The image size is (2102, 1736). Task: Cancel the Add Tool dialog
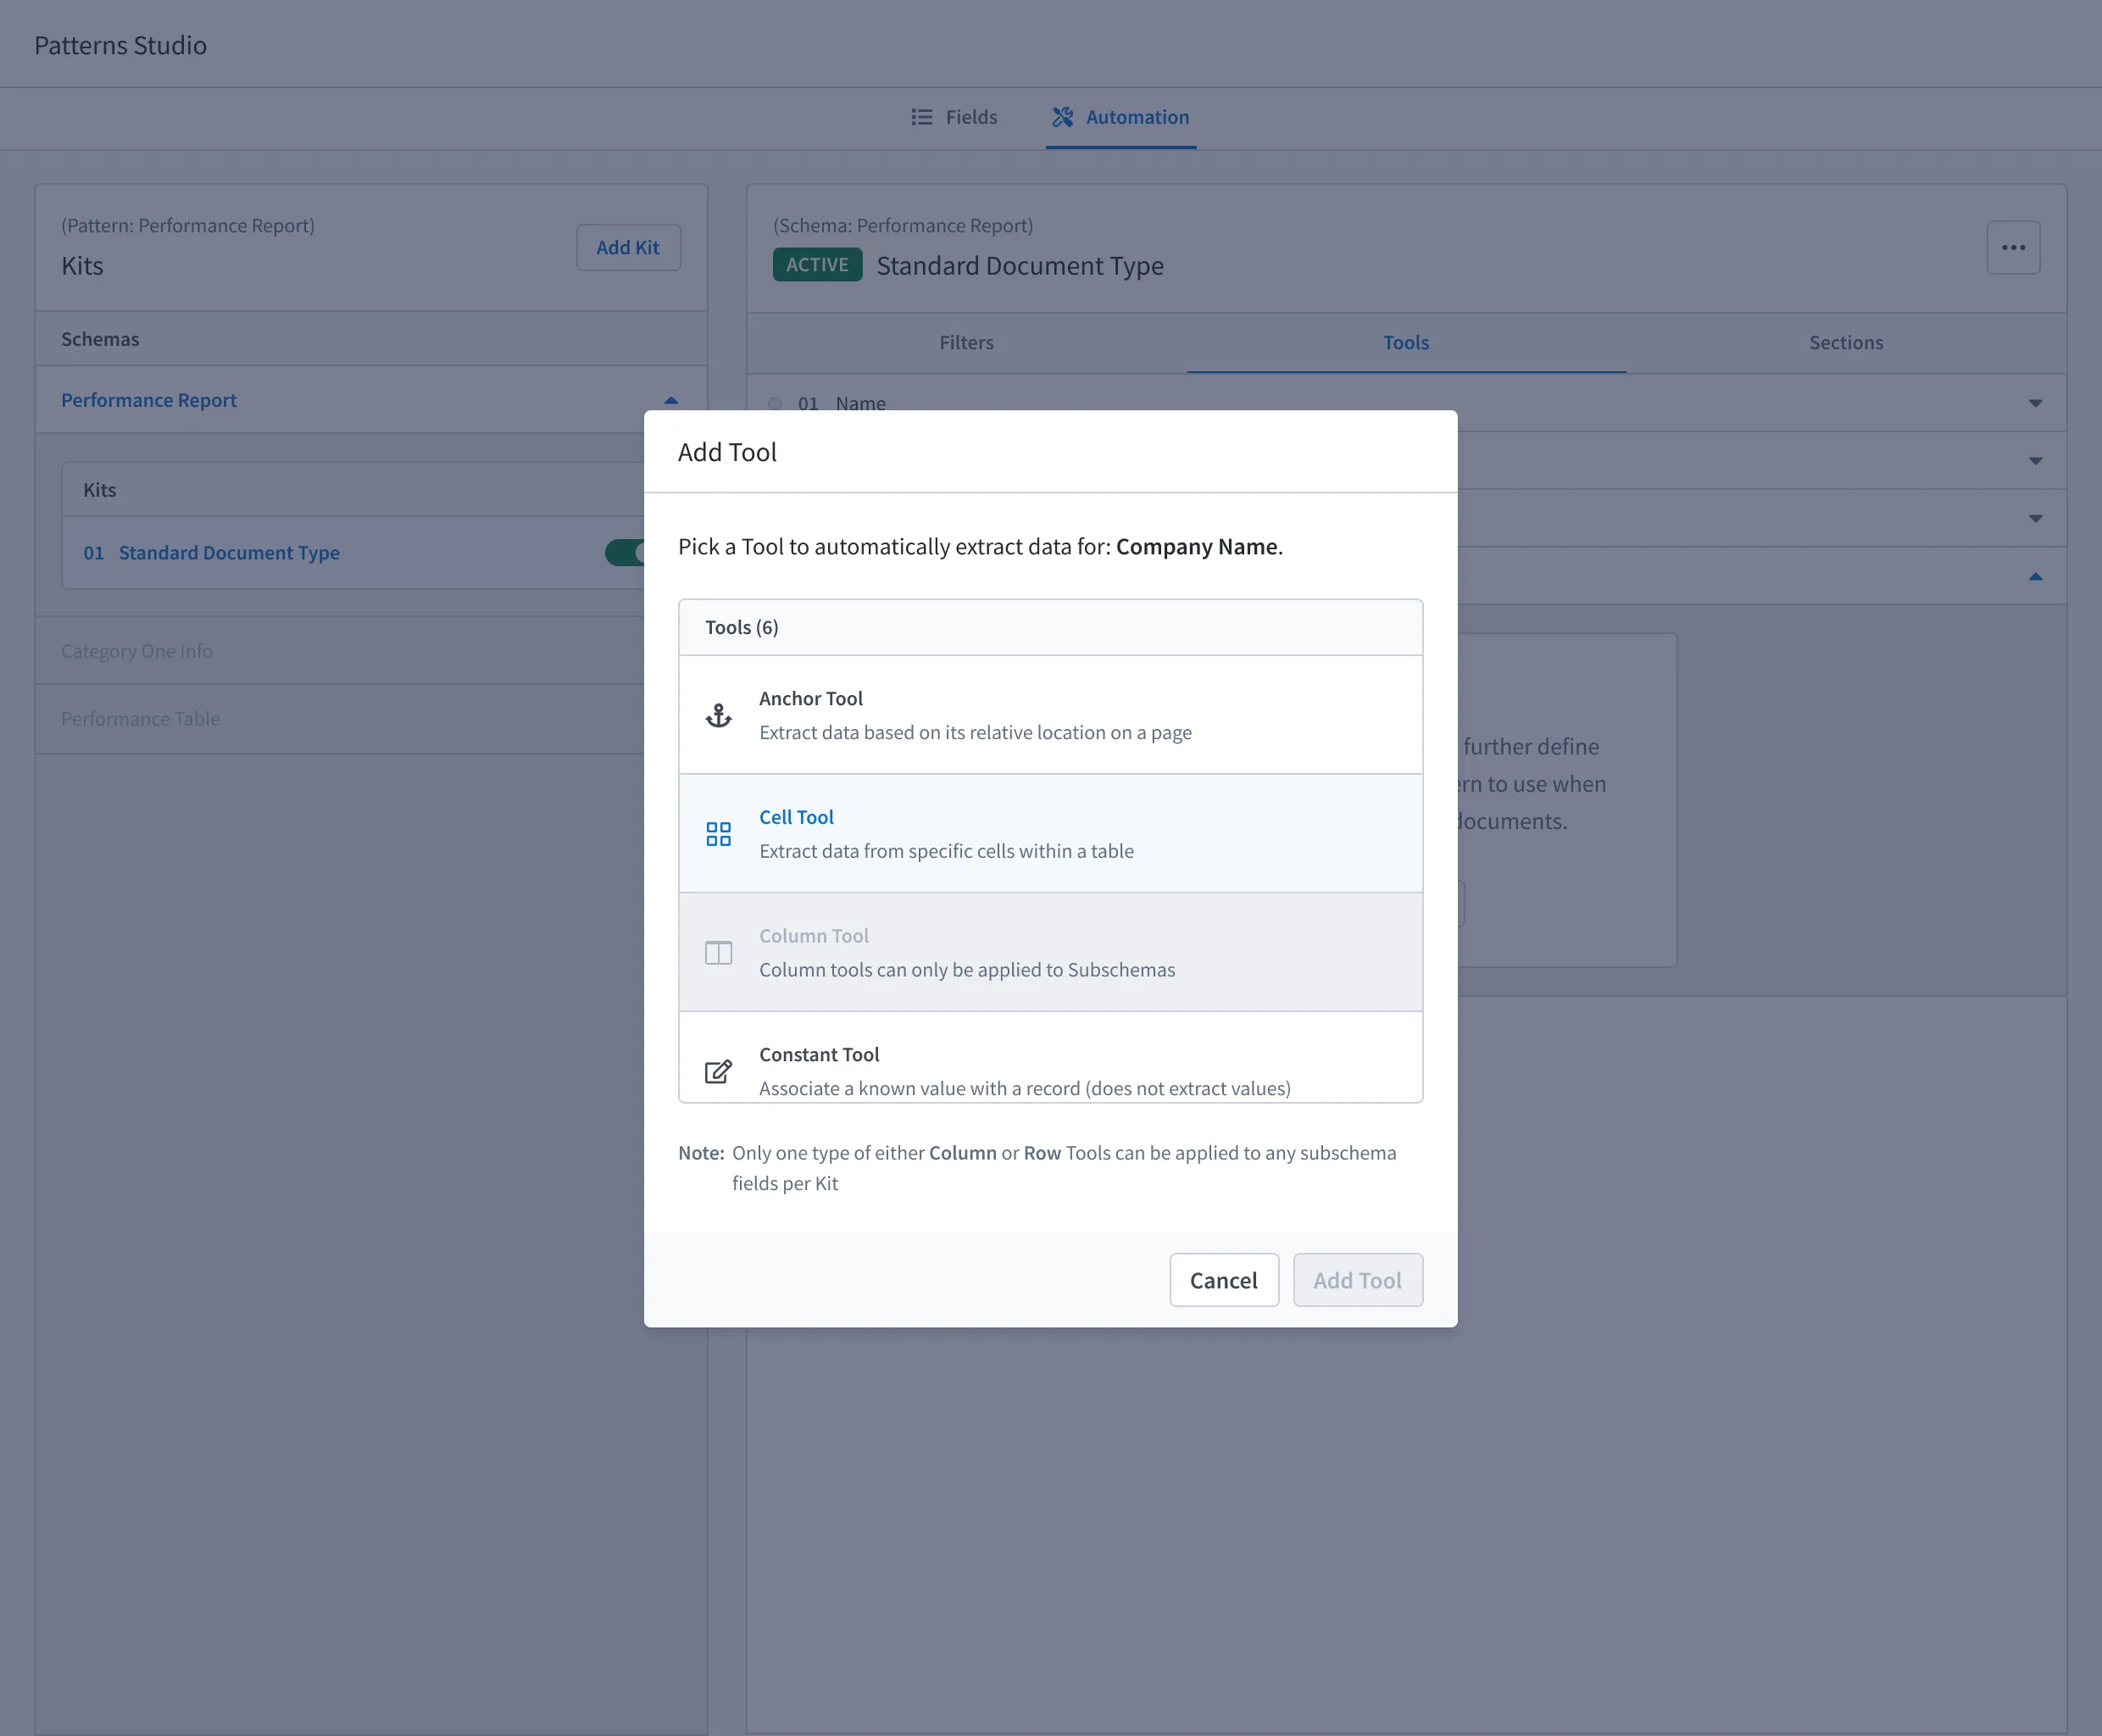(x=1223, y=1280)
